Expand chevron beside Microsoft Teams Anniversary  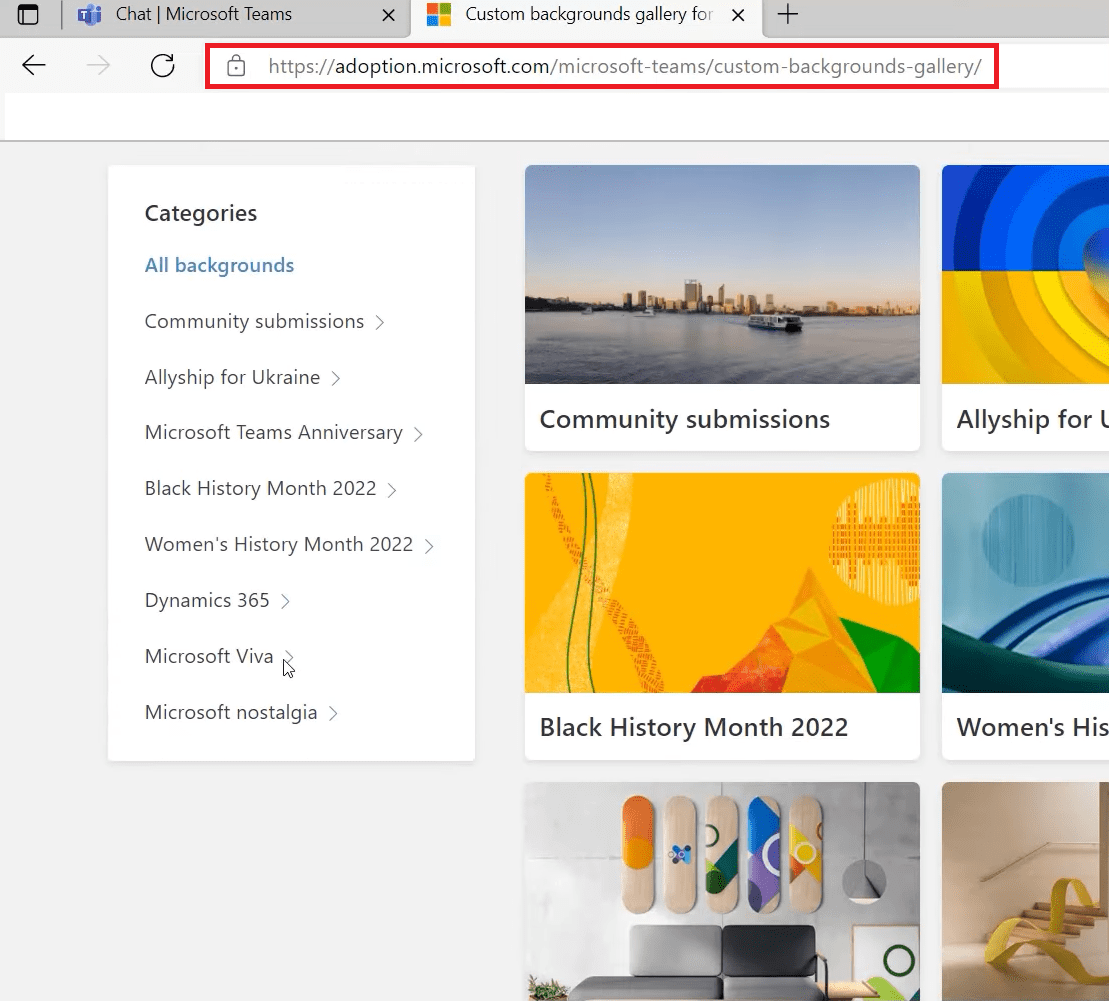(x=418, y=434)
